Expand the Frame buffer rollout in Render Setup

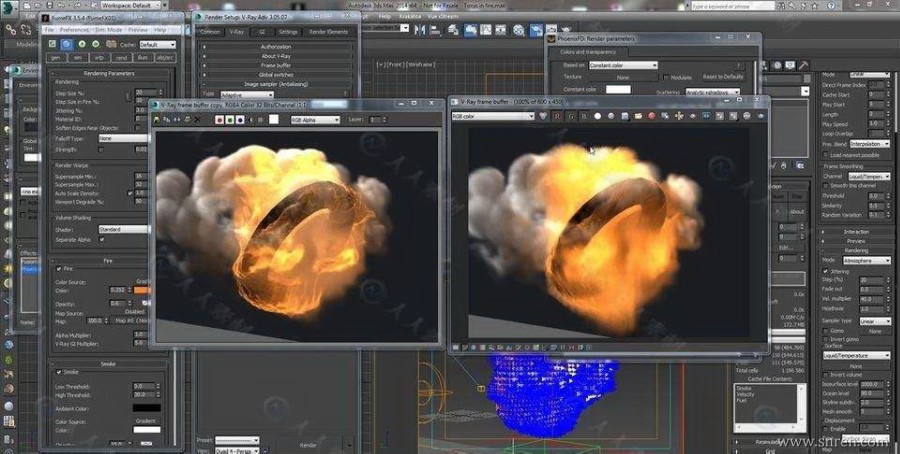point(276,65)
